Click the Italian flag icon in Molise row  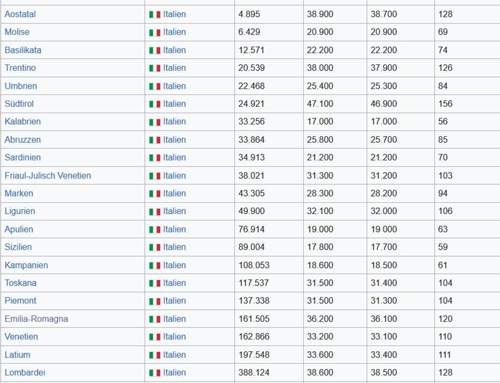click(155, 33)
